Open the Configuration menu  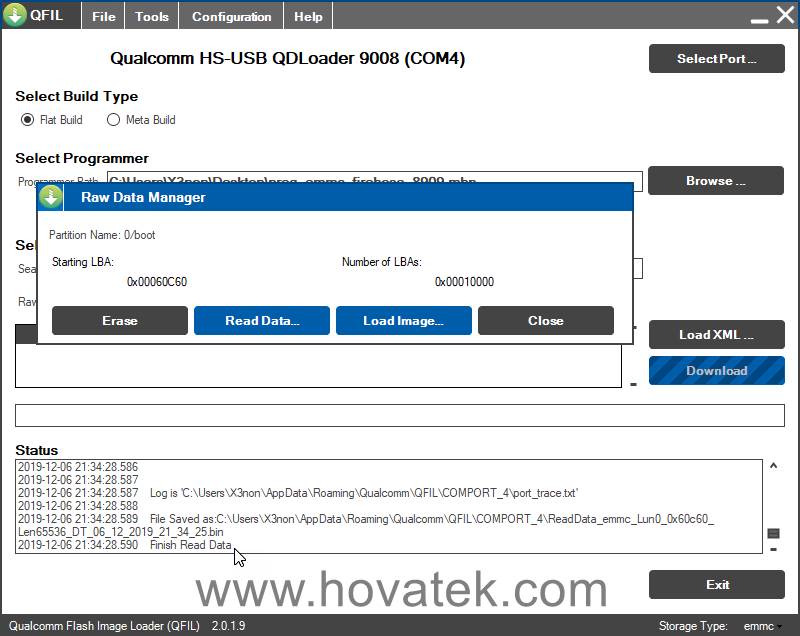point(231,16)
